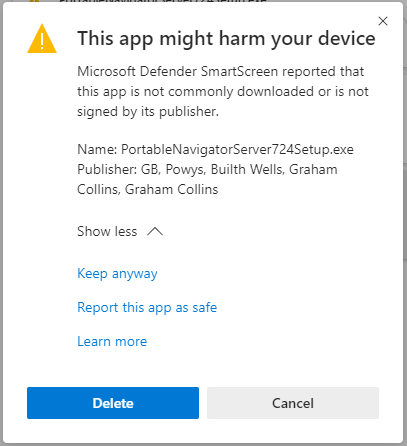The image size is (407, 446).
Task: Click the yellow warning triangle icon
Action: click(x=42, y=39)
